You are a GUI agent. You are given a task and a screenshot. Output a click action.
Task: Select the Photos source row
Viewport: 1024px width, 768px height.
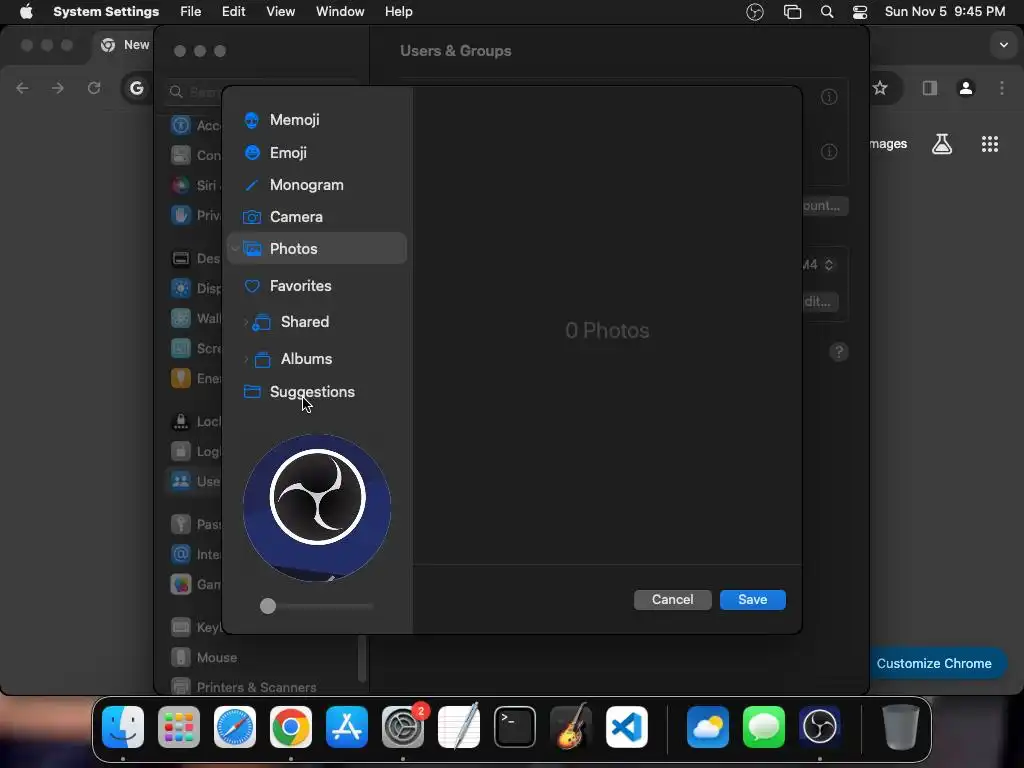point(317,248)
